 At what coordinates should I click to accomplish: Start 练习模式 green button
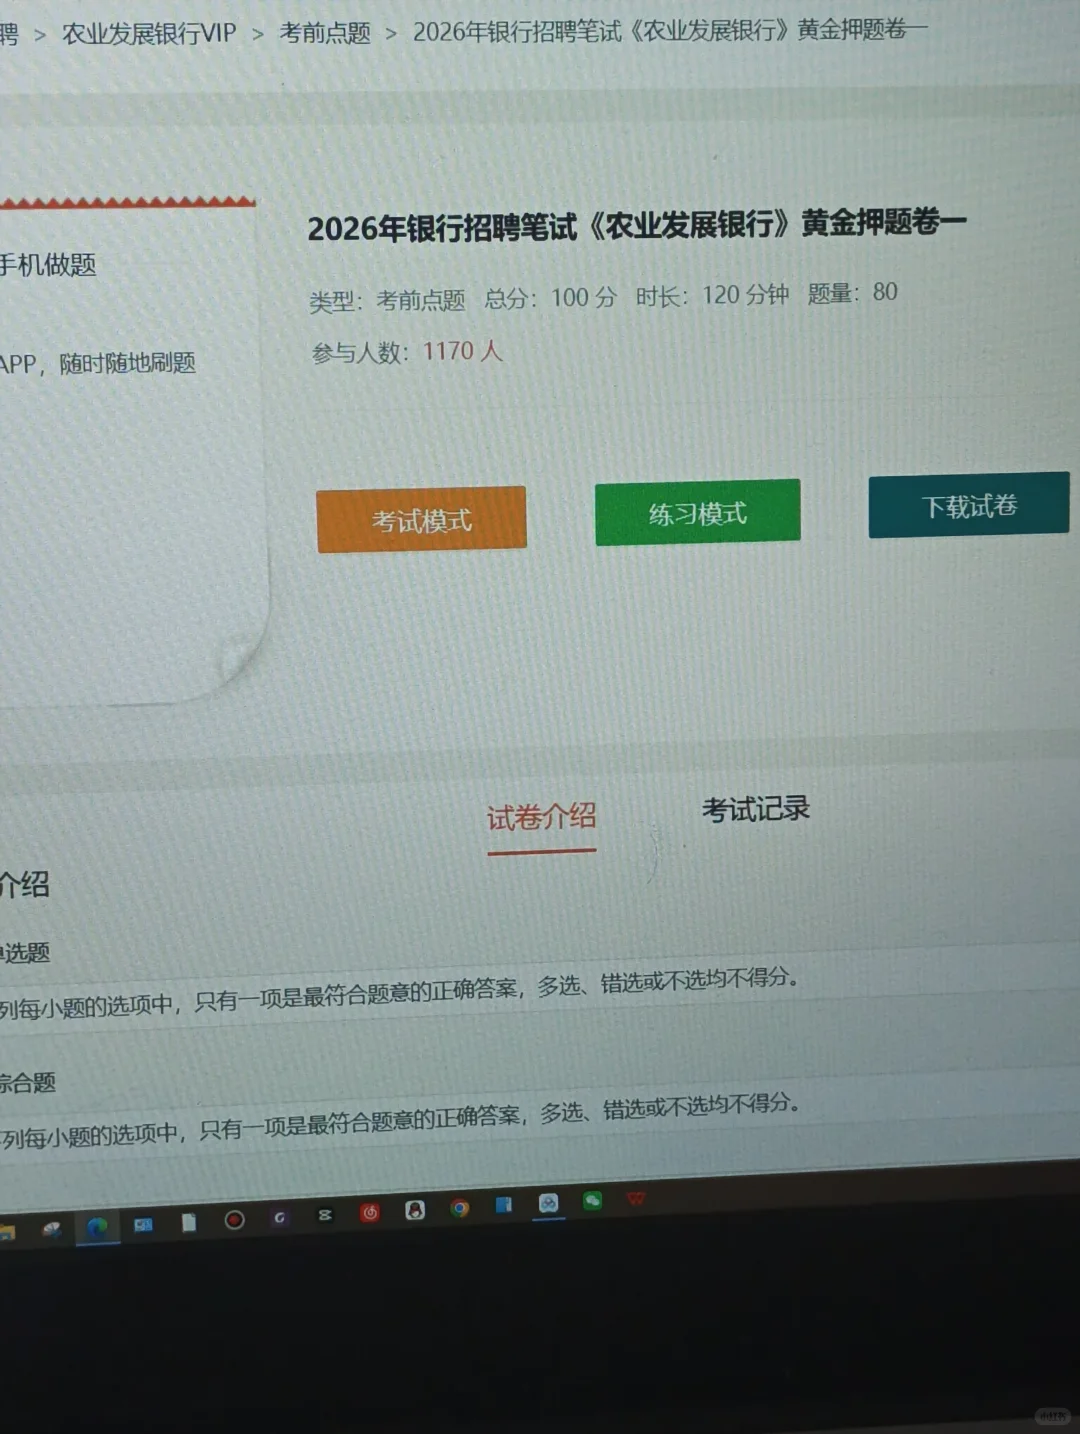pos(697,513)
